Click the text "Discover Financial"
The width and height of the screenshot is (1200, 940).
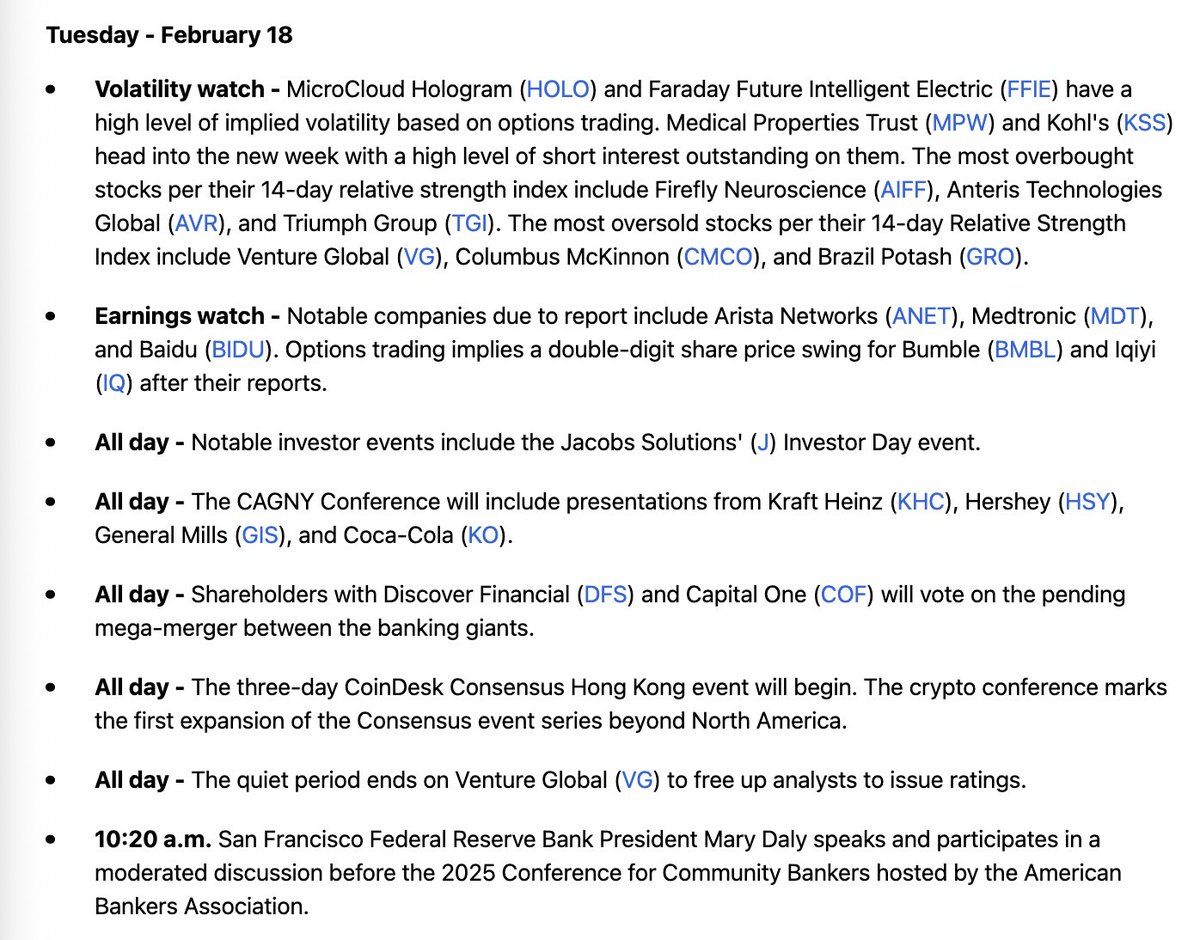pos(476,594)
